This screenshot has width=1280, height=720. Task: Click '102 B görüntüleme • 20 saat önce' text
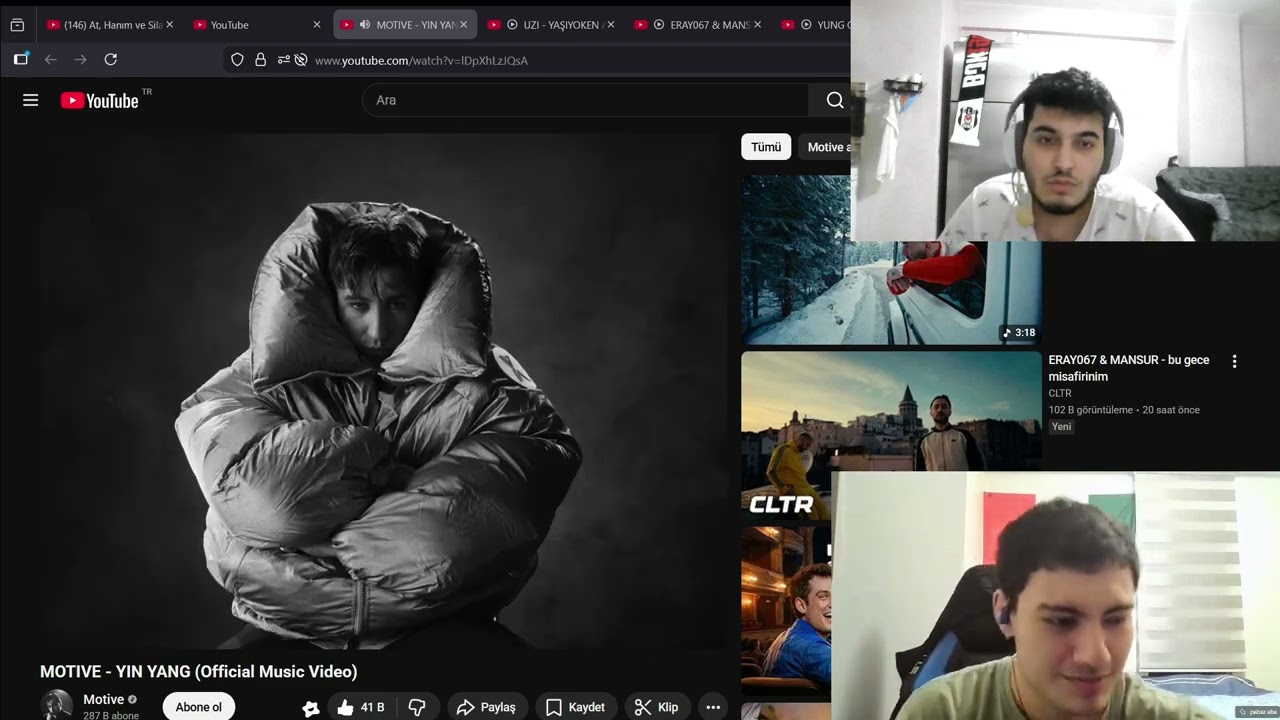1124,410
